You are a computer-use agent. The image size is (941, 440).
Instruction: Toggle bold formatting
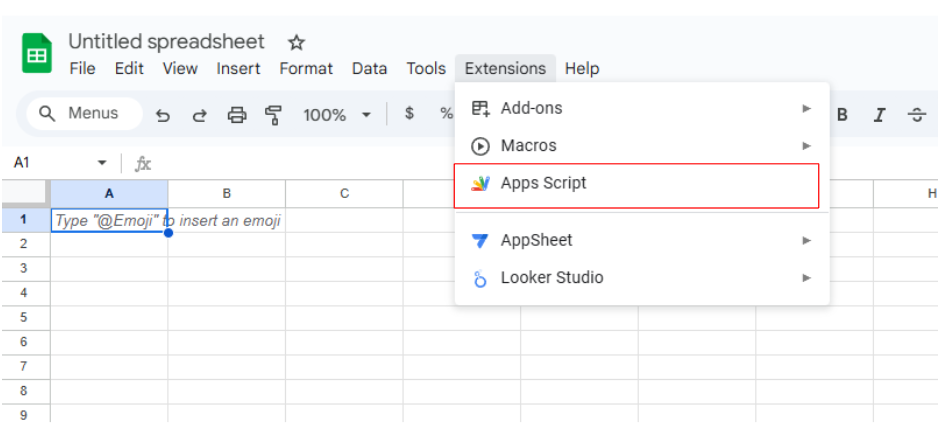coord(842,115)
